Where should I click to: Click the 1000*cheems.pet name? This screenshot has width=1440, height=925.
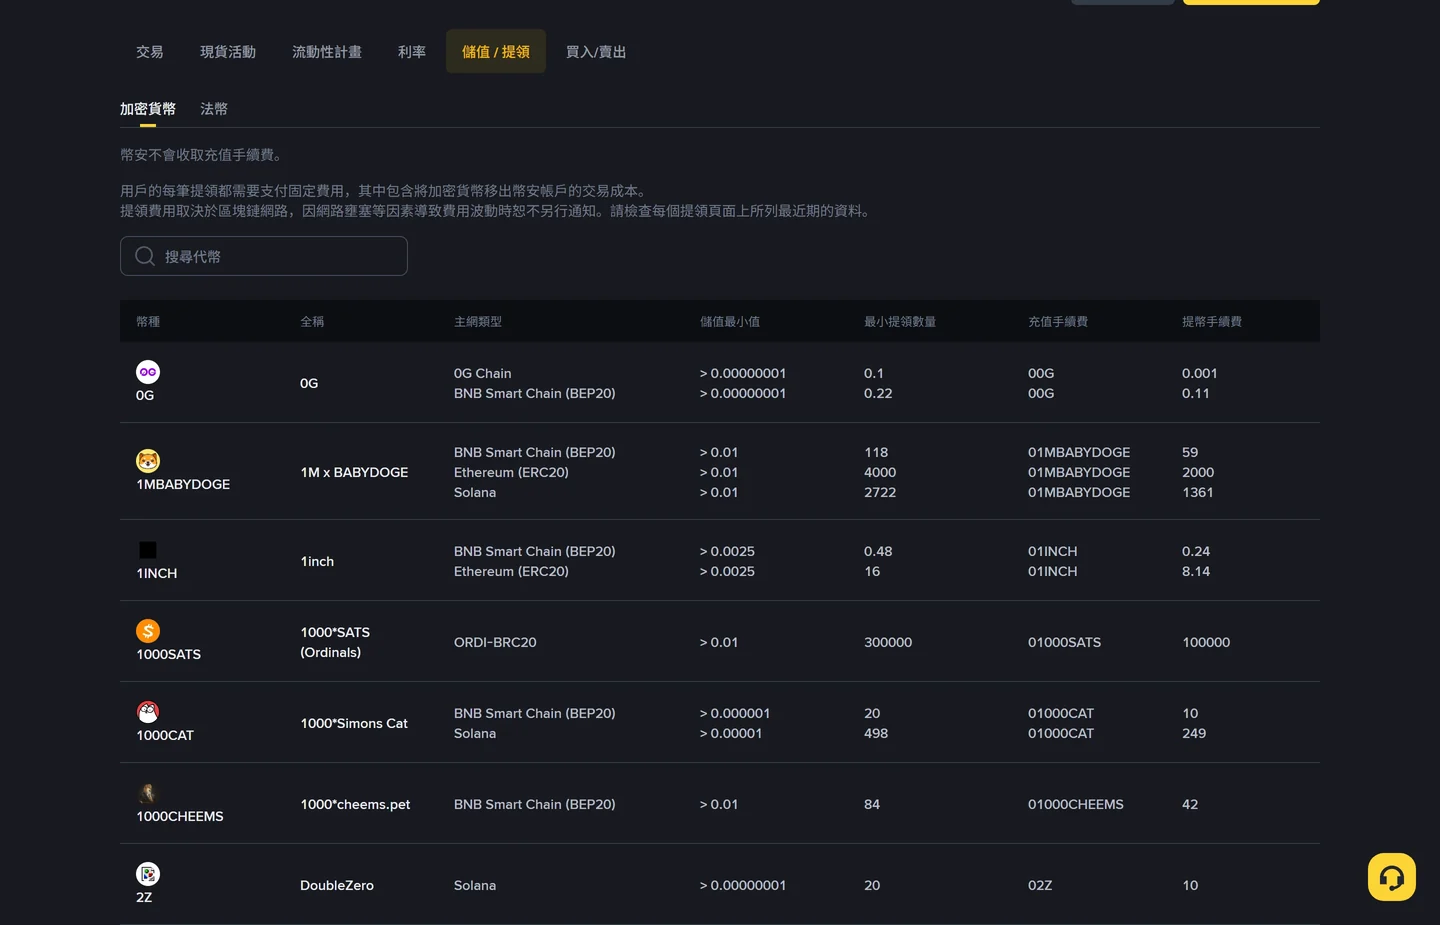pyautogui.click(x=355, y=805)
